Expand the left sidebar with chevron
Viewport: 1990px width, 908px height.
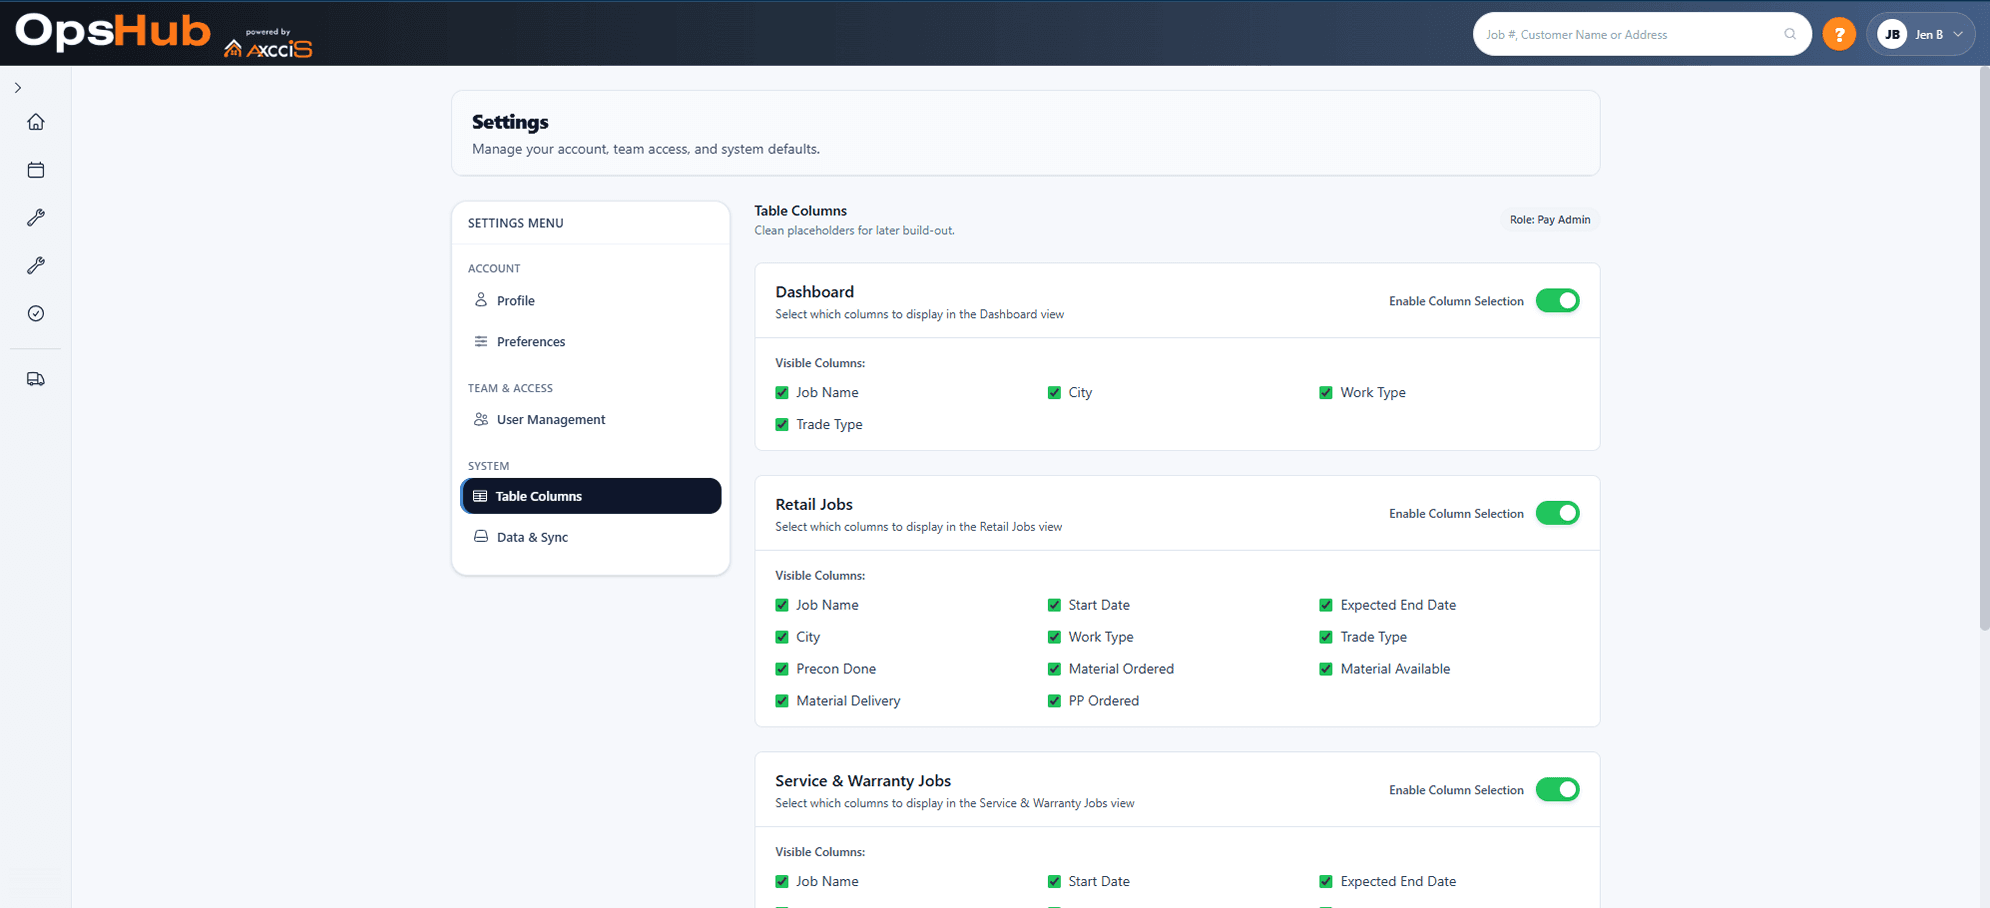[18, 88]
